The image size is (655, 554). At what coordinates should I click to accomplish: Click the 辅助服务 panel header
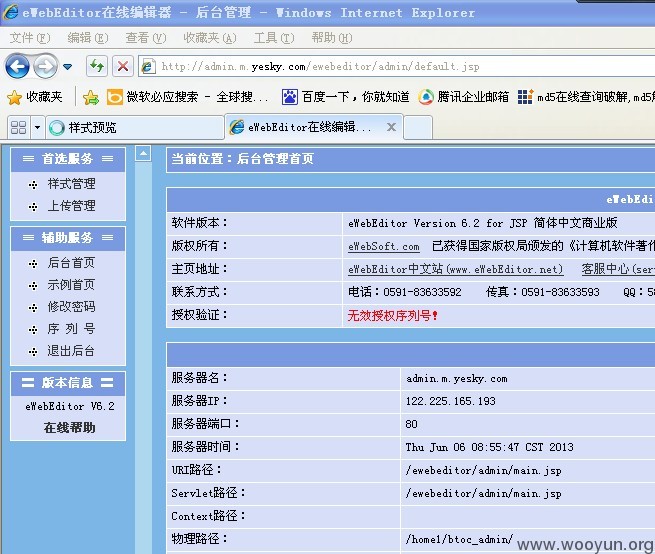point(68,238)
